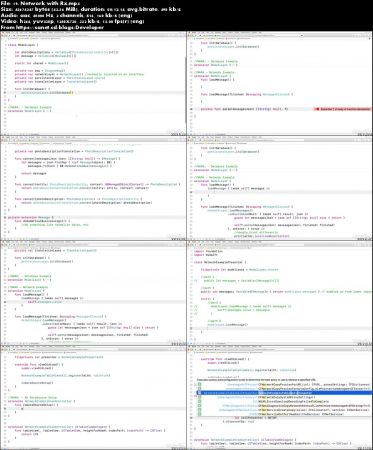Open the frame showing the shared singleton class declaration
This screenshot has width=373, height=450.
[93, 83]
